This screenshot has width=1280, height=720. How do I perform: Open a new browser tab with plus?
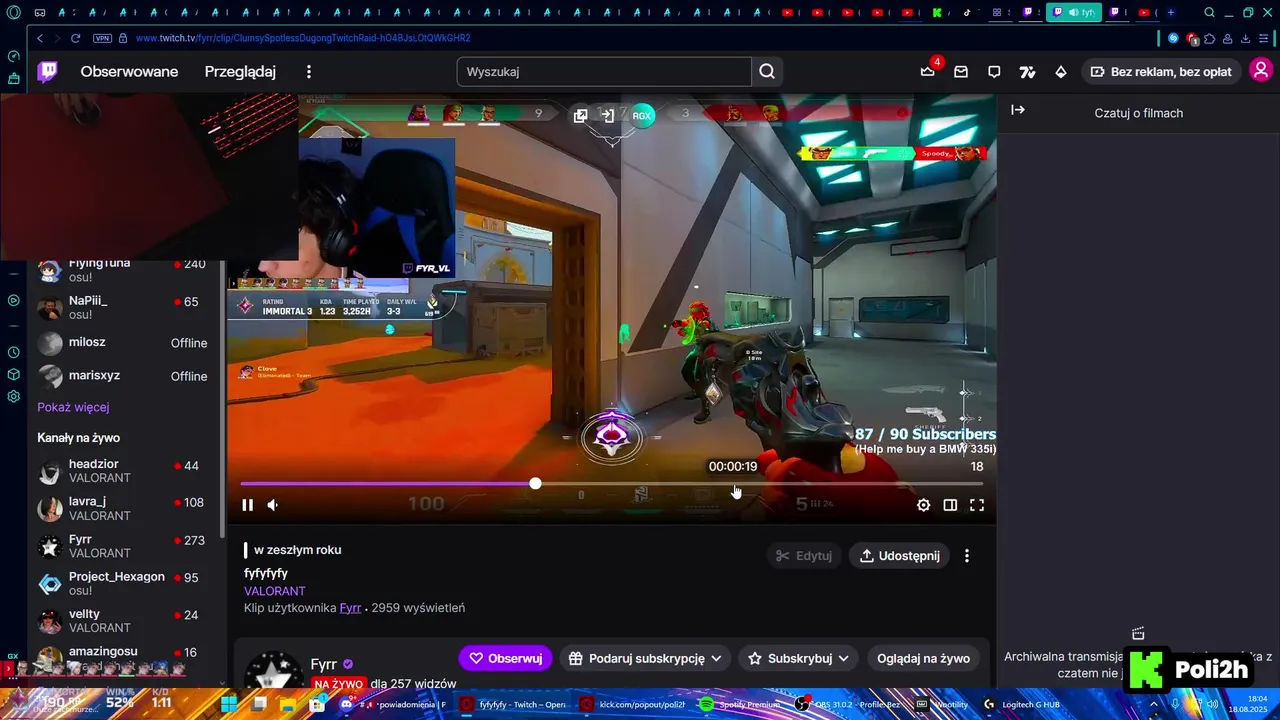click(1171, 12)
